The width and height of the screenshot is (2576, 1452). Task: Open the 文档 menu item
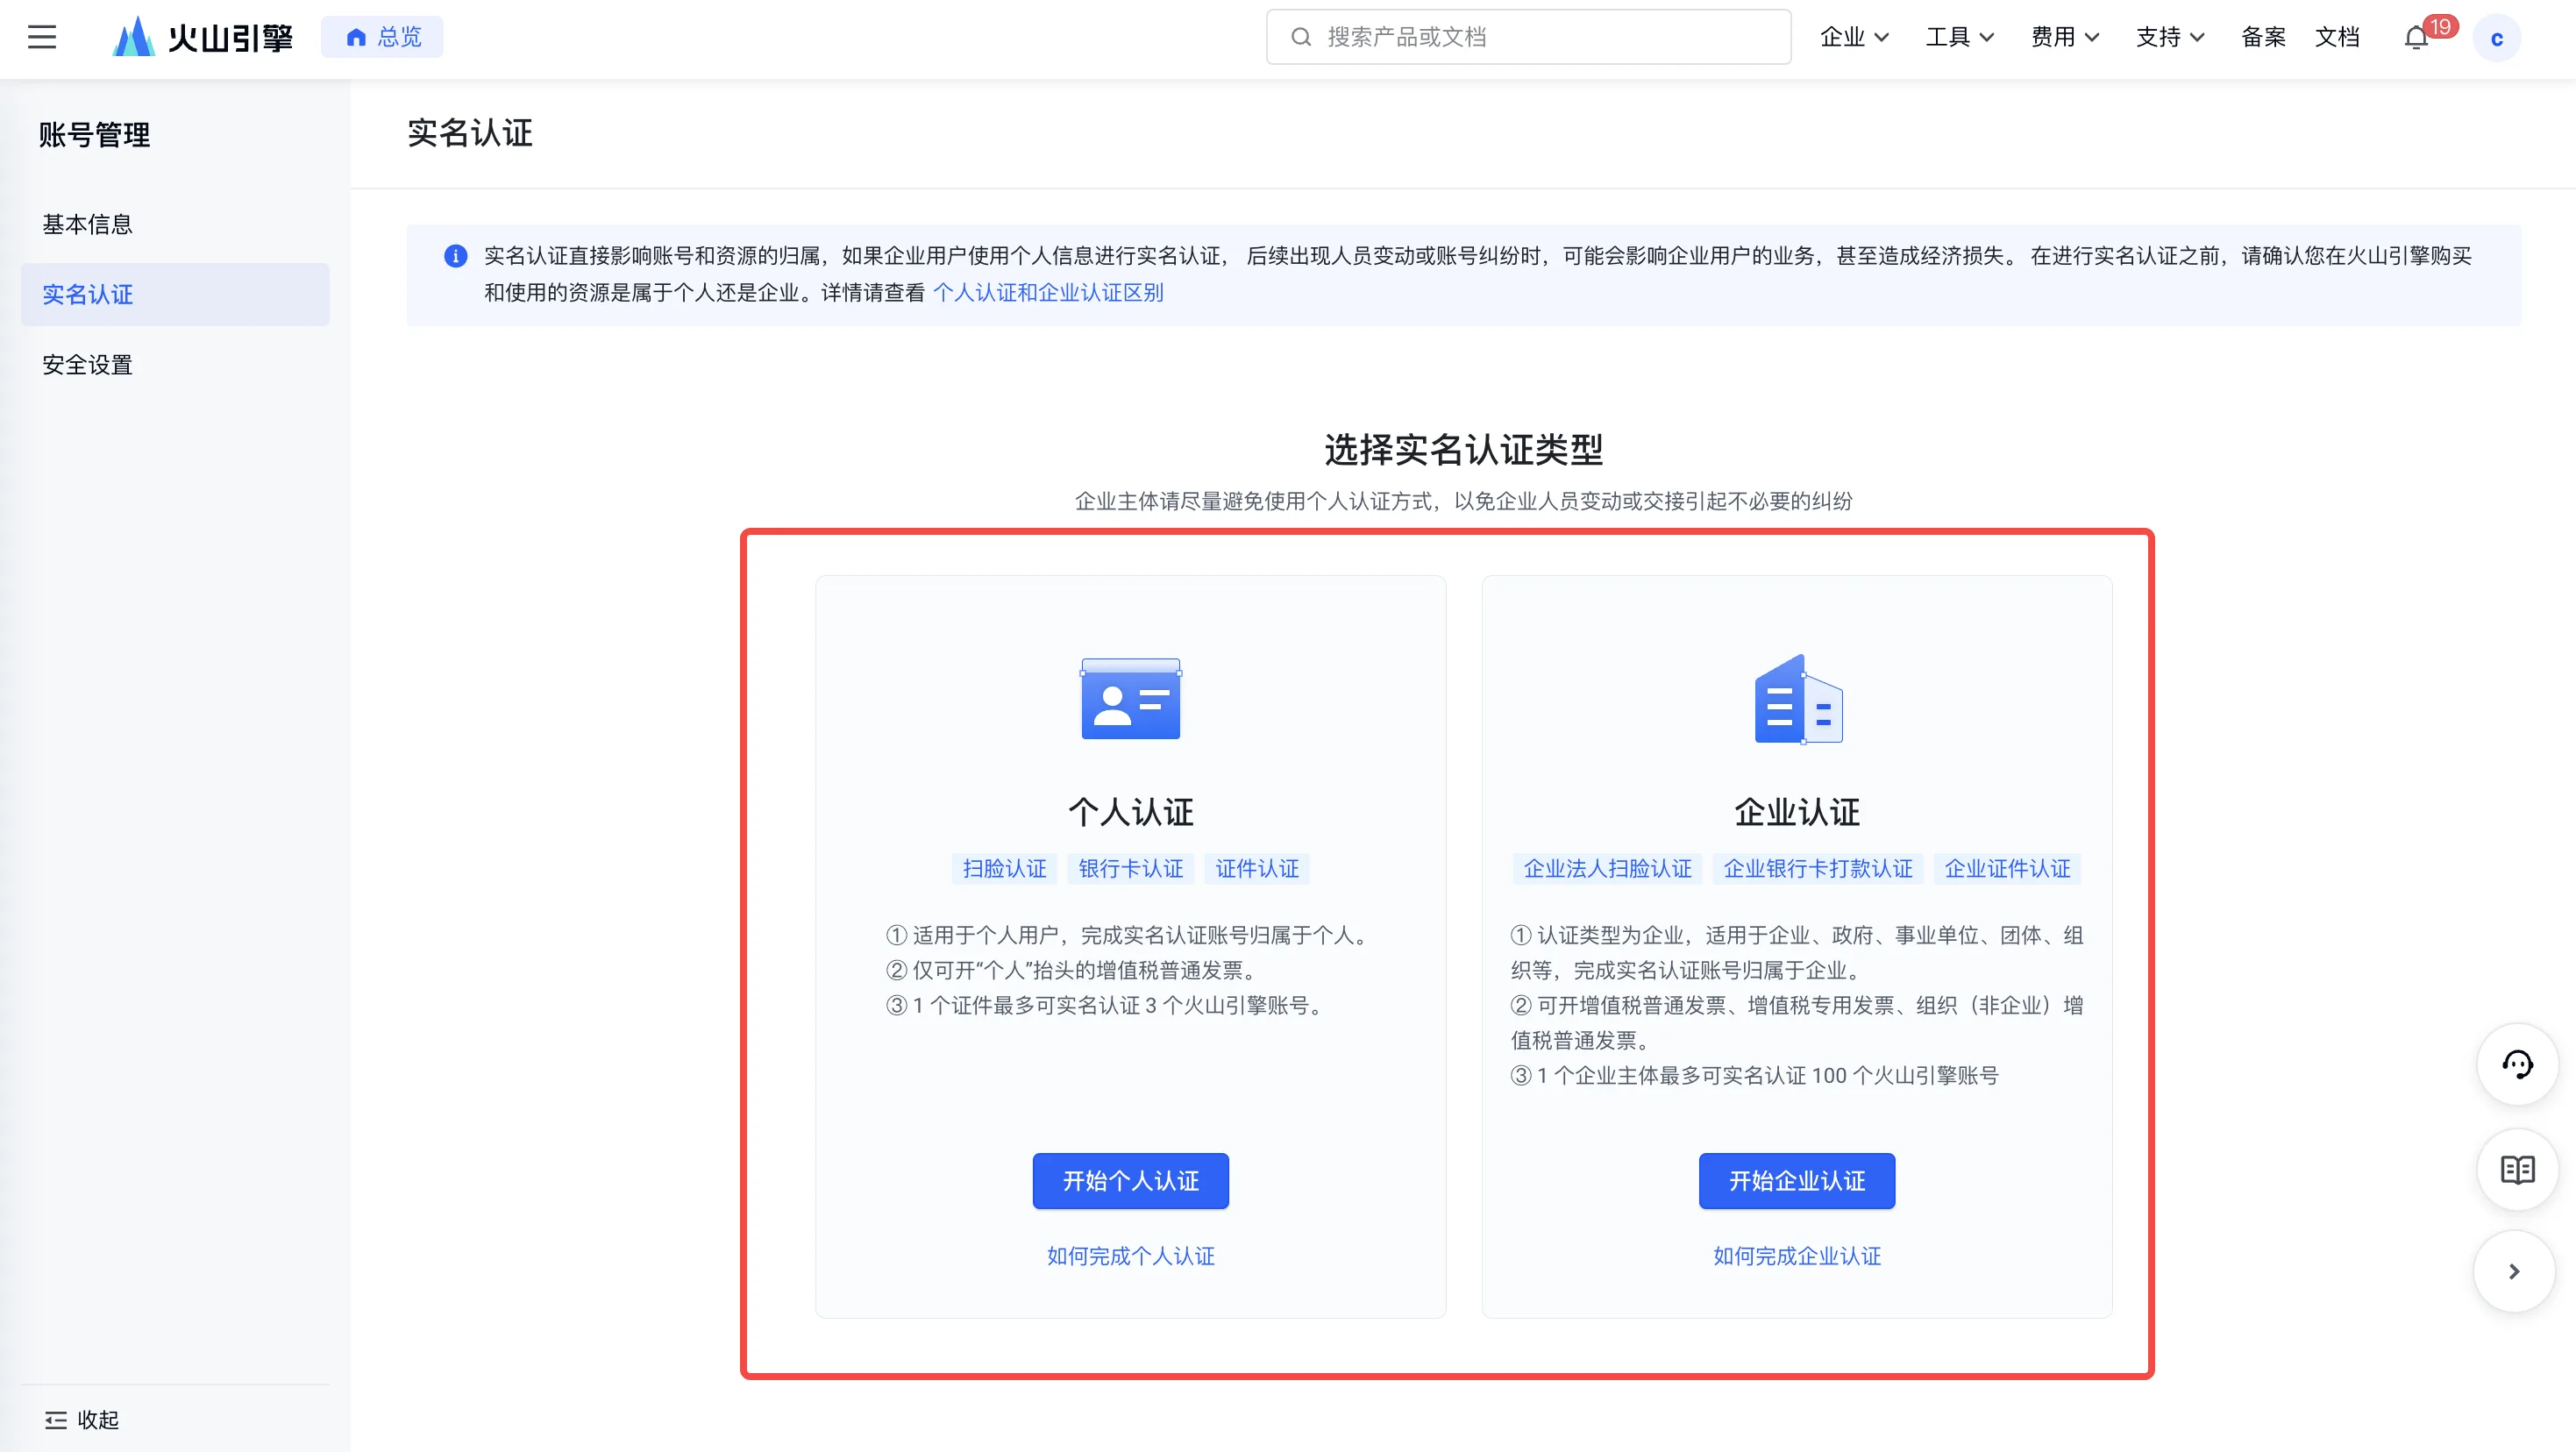pos(2337,37)
